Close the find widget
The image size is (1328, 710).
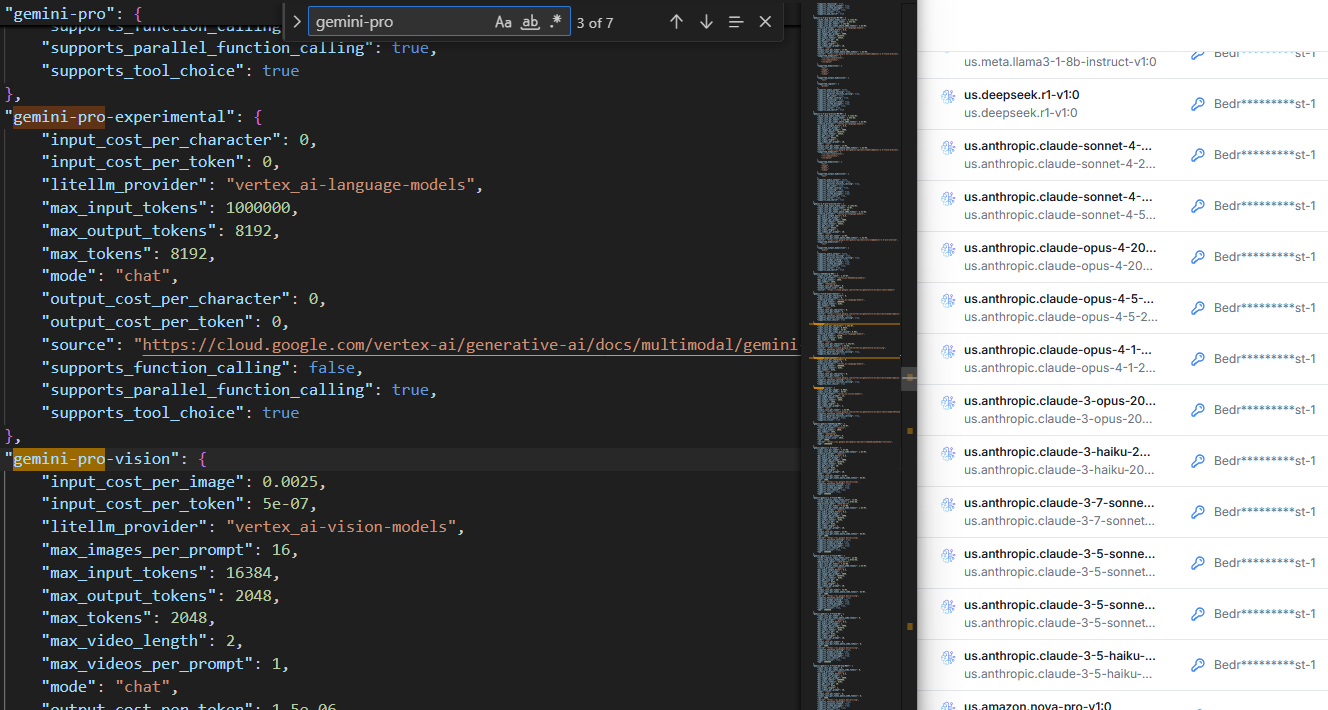point(765,22)
